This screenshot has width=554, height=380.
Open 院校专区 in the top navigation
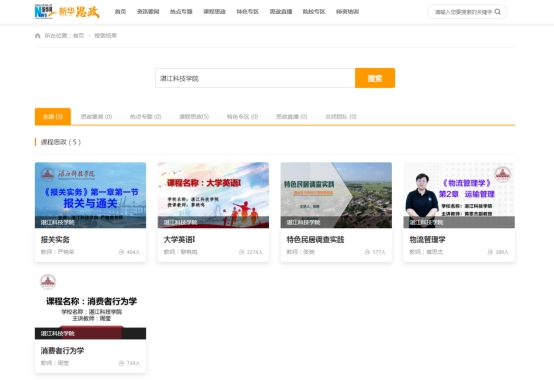[x=314, y=12]
